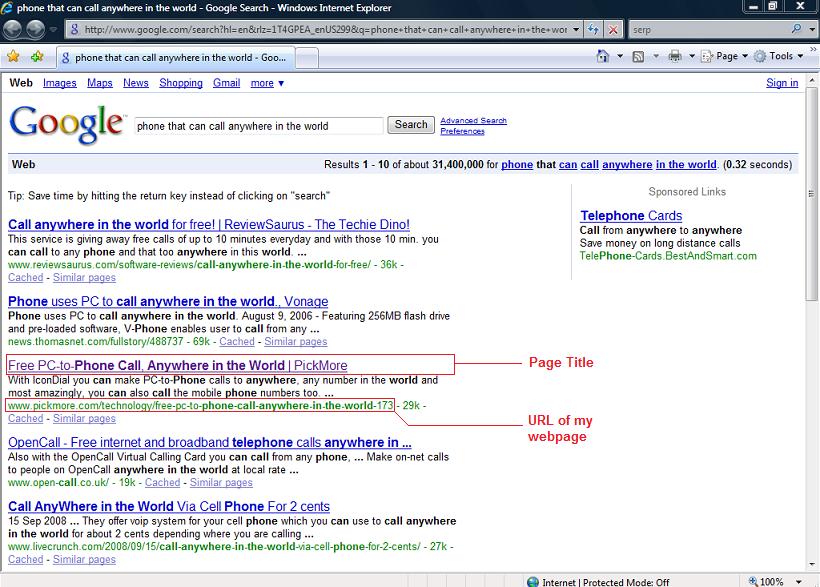Open the Preferences link
820x587 pixels.
(462, 131)
